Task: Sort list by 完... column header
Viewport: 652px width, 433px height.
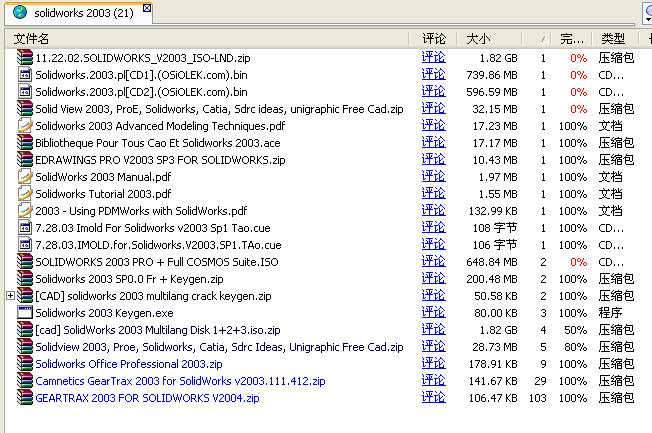Action: pyautogui.click(x=573, y=39)
